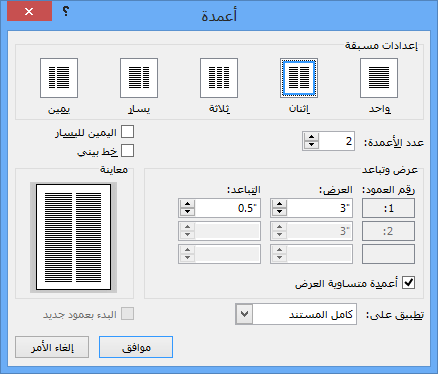The height and width of the screenshot is (374, 438).
Task: Choose the ثلاثة (three columns) preset icon
Action: tap(219, 78)
